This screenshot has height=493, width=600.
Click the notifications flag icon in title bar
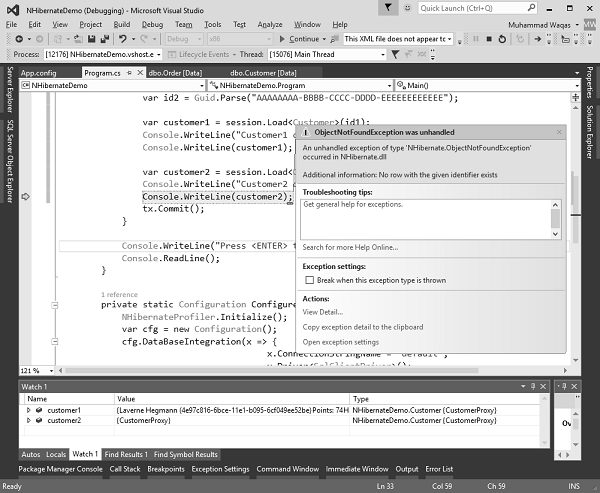[388, 8]
